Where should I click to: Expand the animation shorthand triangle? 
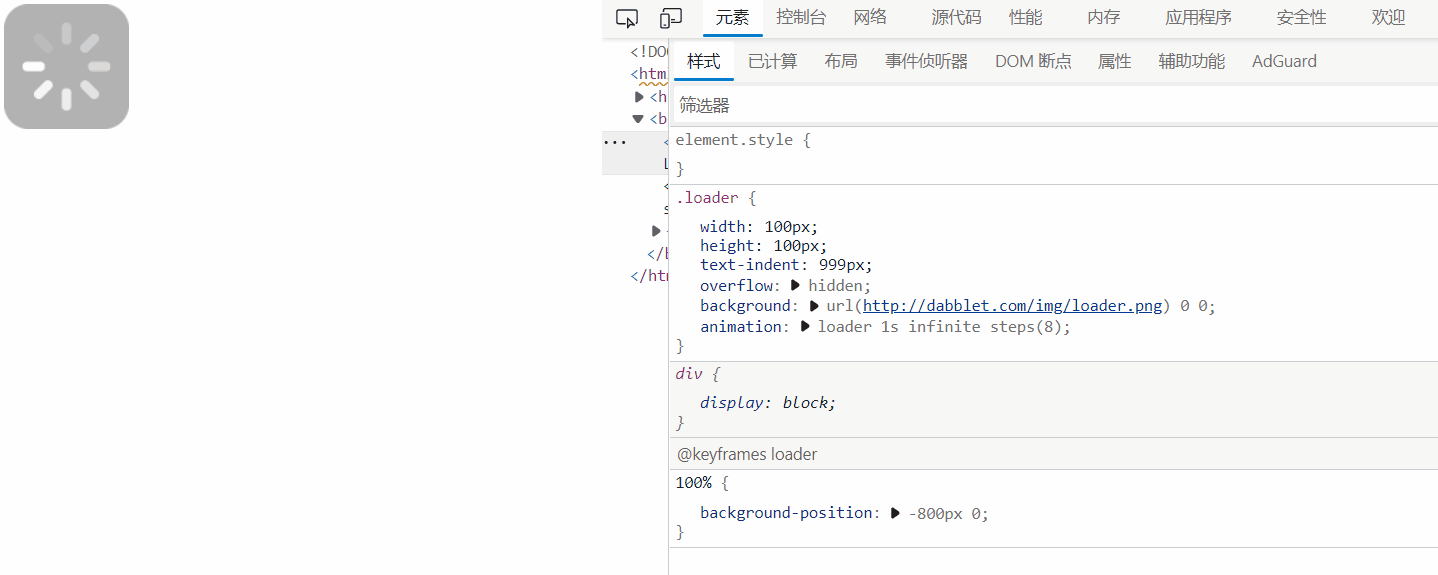coord(805,327)
